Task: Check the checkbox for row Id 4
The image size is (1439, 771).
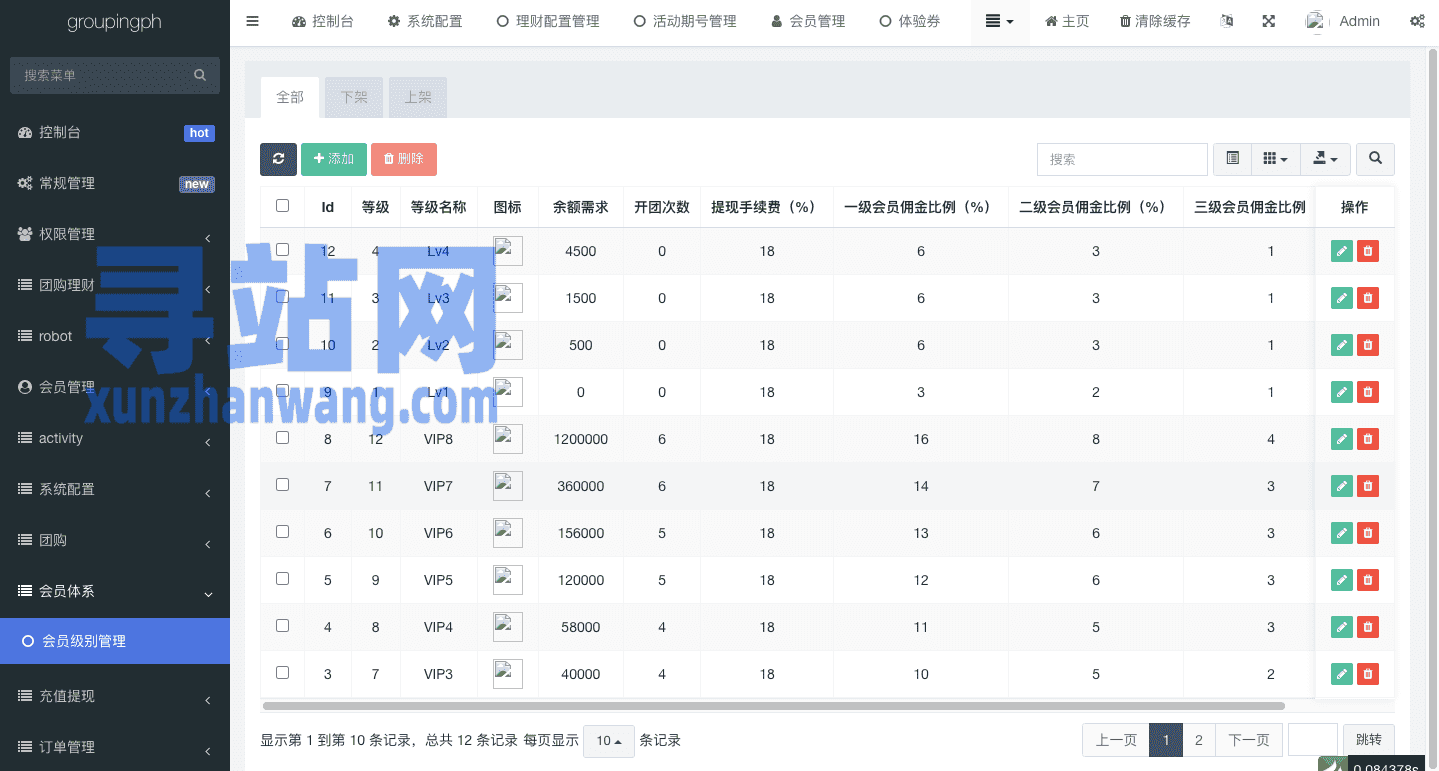Action: pyautogui.click(x=282, y=625)
